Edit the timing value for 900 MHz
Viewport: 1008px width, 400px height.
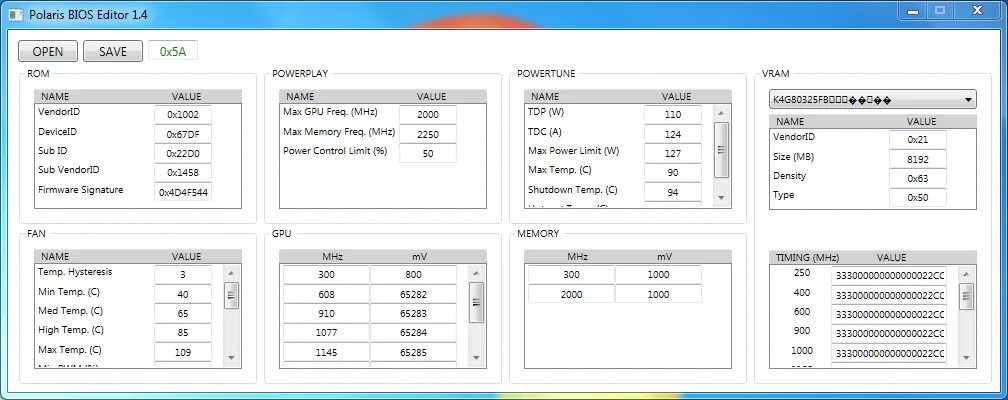pos(889,334)
